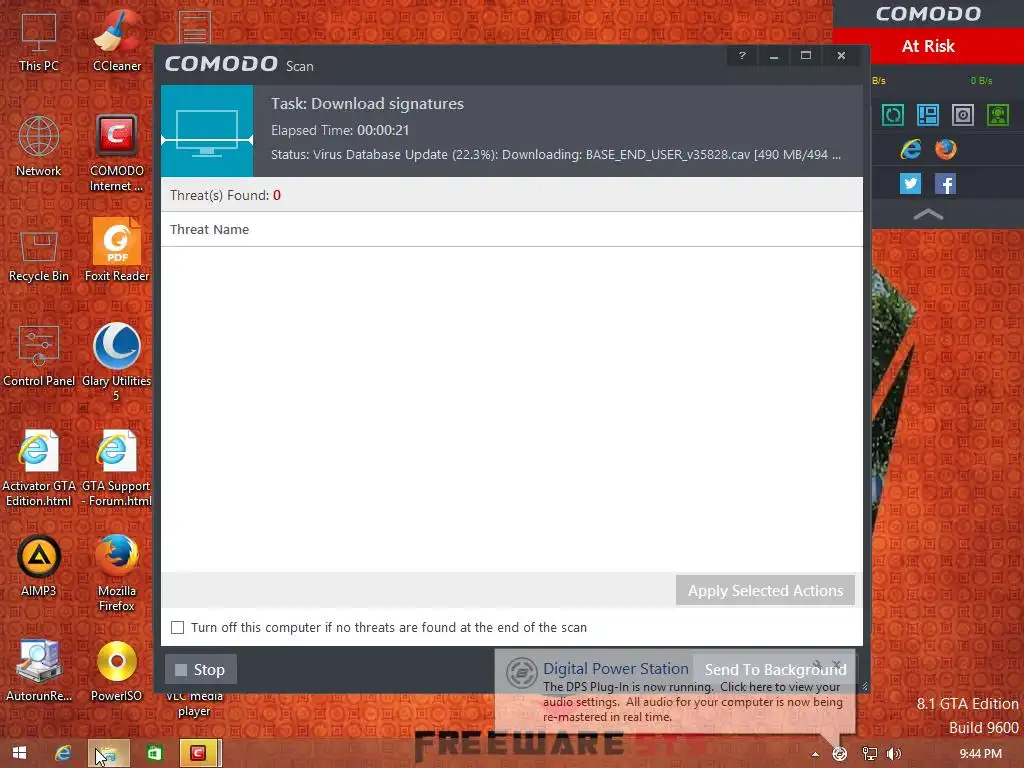Screen dimensions: 1024x768
Task: Open Facebook link in Comodo widget
Action: click(x=946, y=184)
